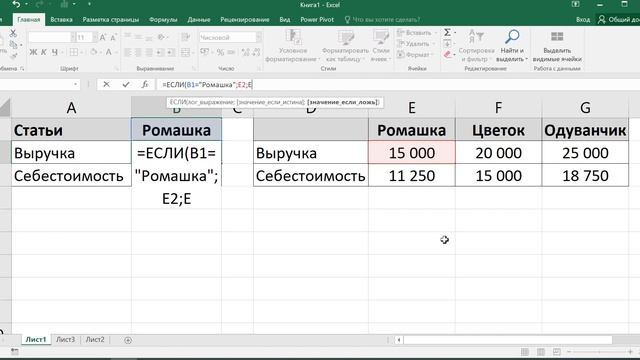Click the Общий доступ share button
Viewport: 640px width, 360px height.
619,20
